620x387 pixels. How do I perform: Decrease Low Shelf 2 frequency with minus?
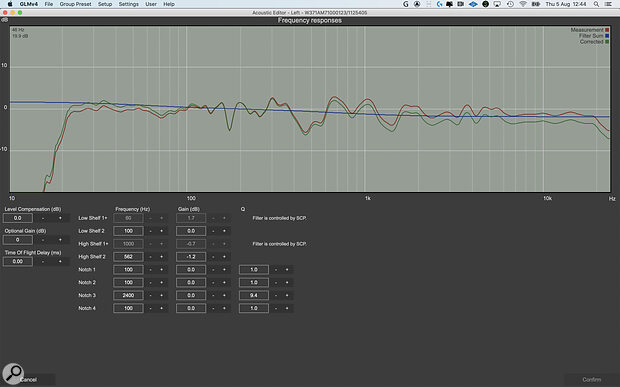click(x=150, y=231)
